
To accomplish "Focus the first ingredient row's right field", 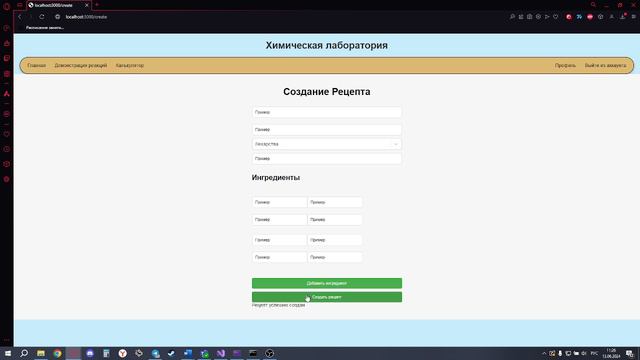I will 335,202.
